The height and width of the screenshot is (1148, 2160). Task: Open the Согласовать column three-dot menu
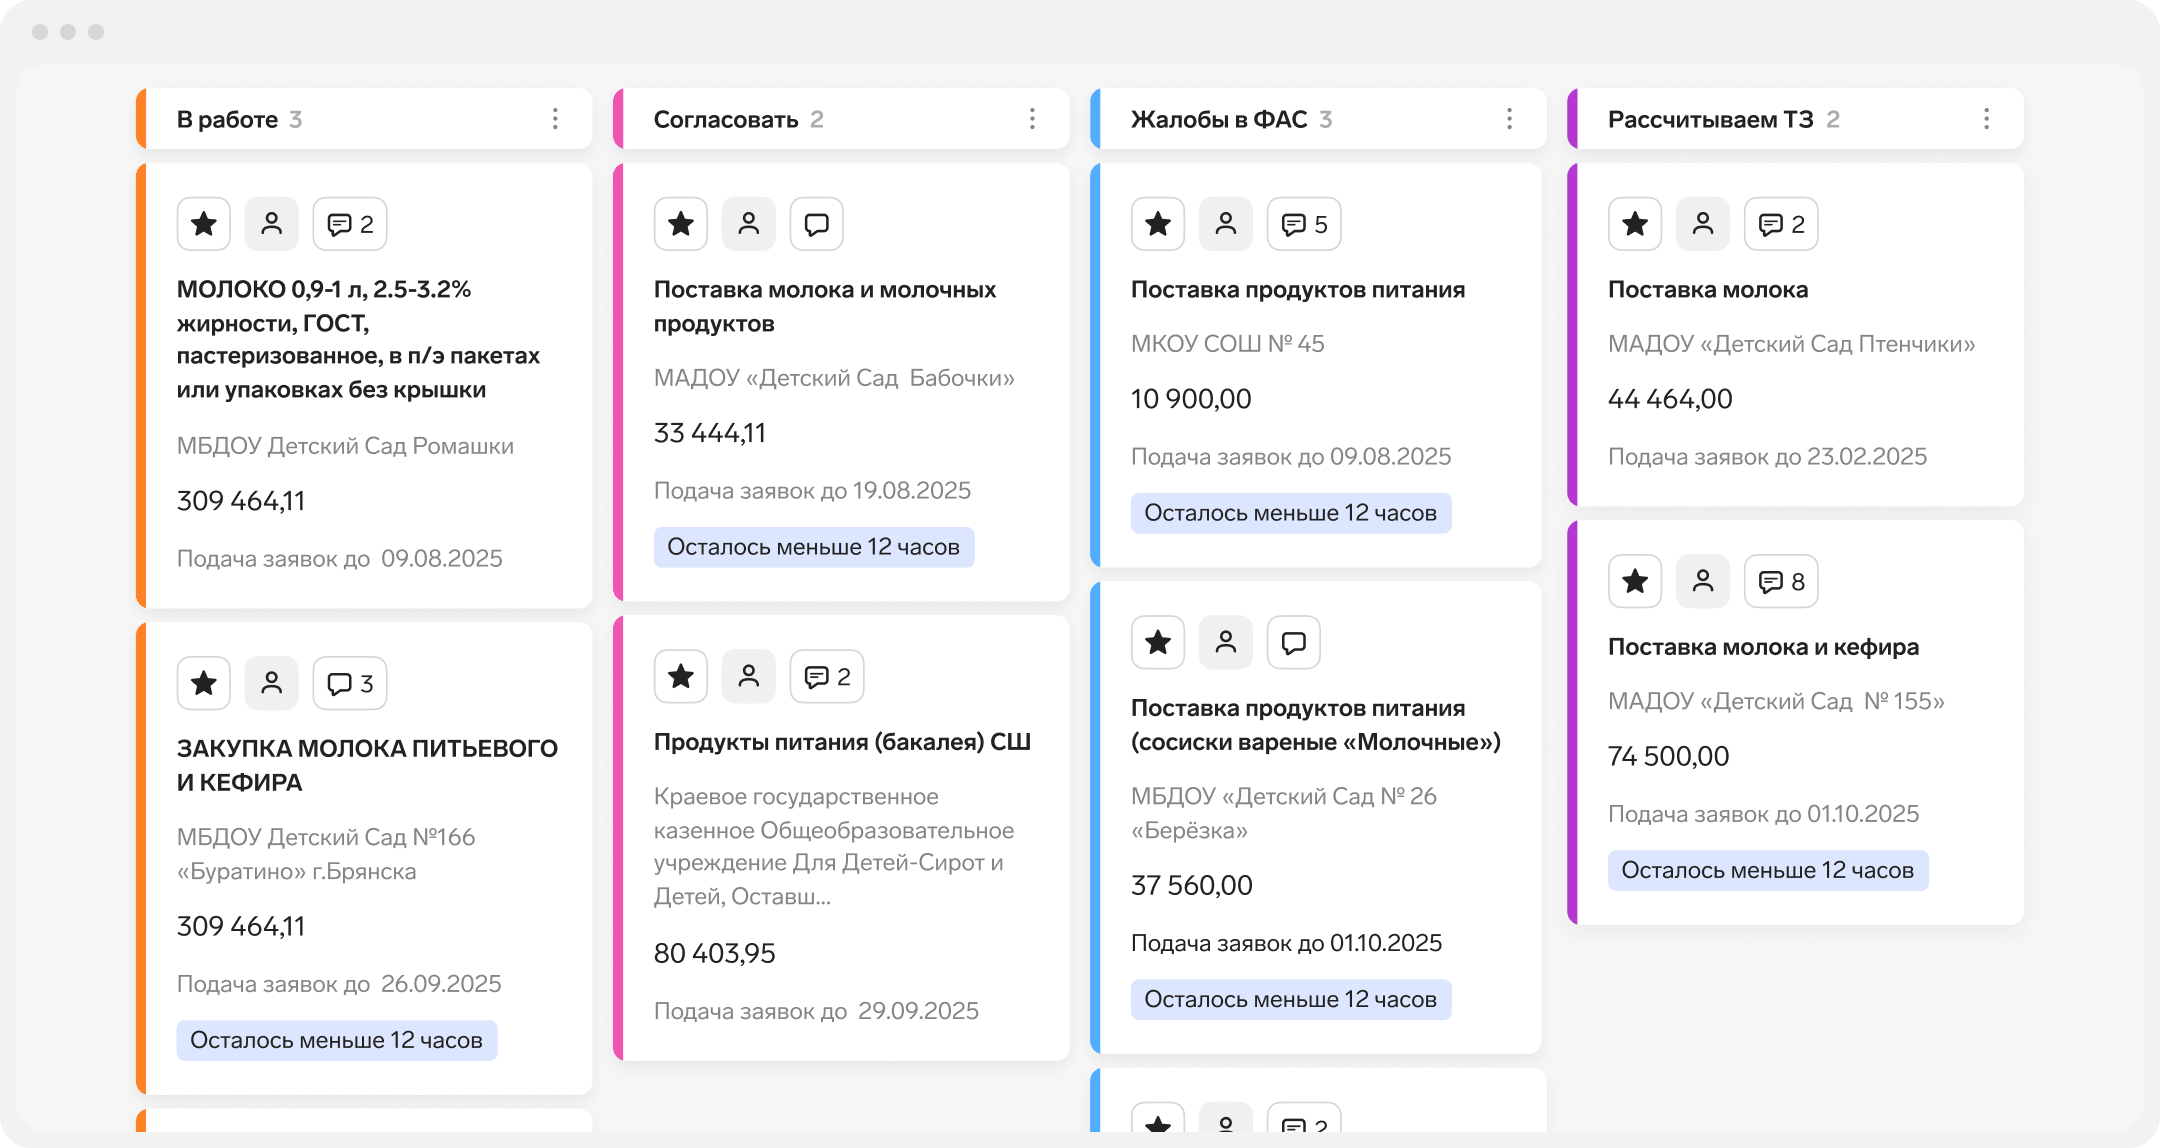pyautogui.click(x=1032, y=119)
